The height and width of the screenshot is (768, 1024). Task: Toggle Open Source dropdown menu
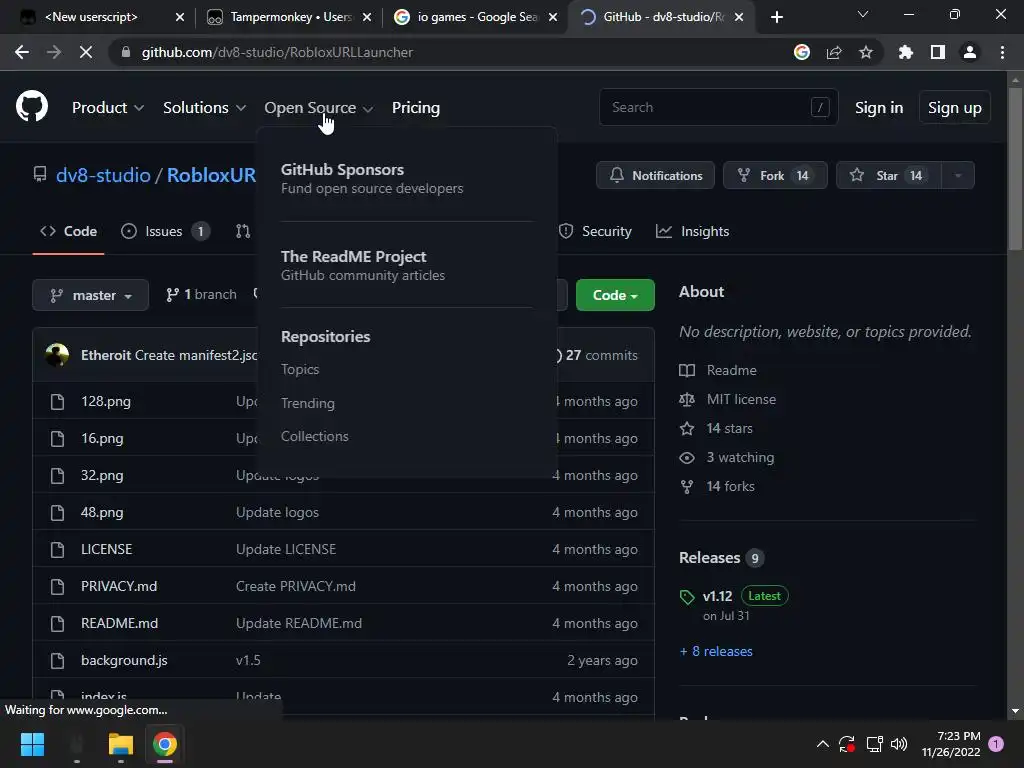point(319,108)
